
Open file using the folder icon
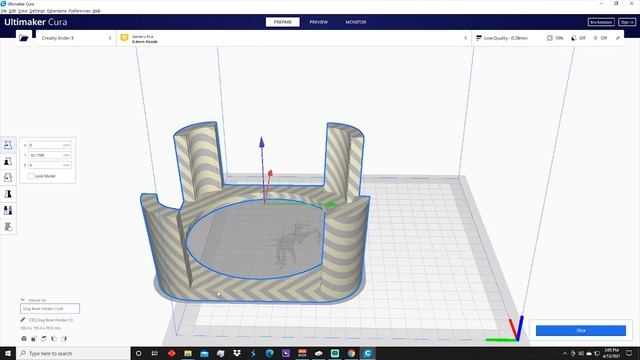coord(24,38)
